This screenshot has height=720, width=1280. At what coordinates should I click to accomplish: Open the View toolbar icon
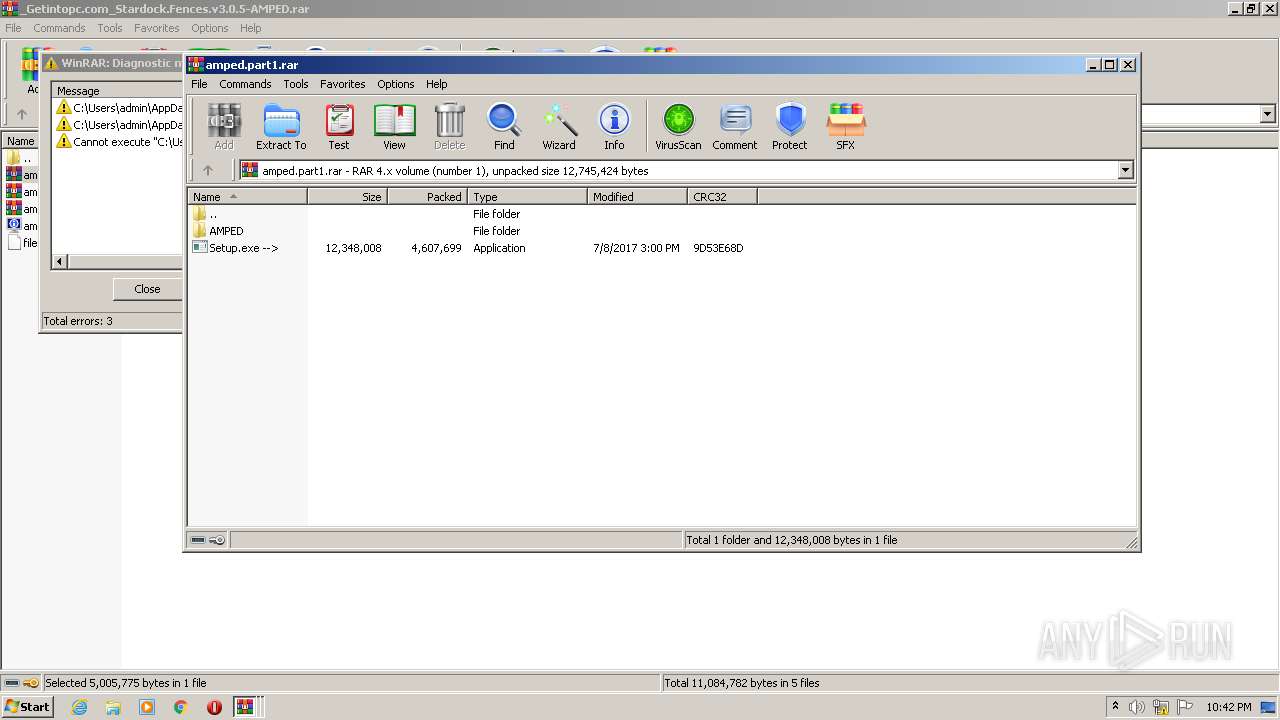tap(394, 127)
